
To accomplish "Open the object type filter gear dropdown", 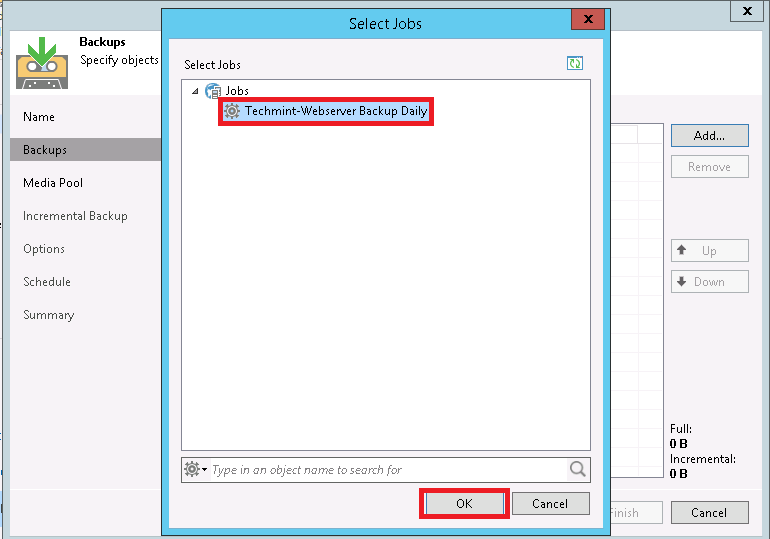I will [x=195, y=469].
